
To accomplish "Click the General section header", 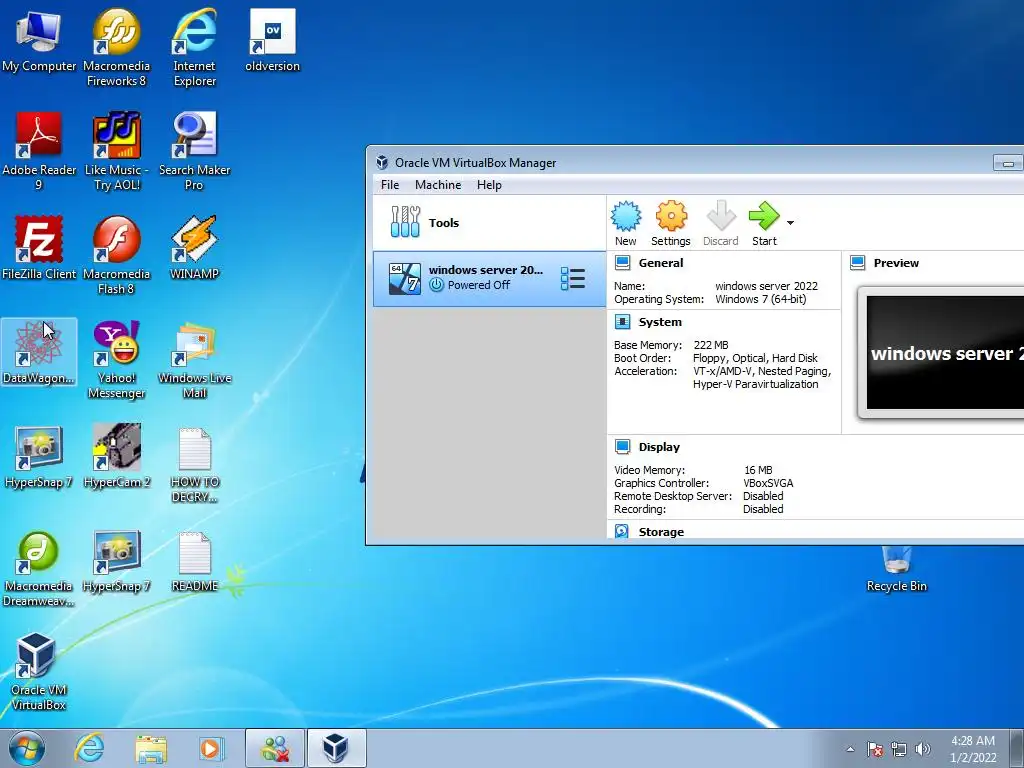I will (x=661, y=263).
